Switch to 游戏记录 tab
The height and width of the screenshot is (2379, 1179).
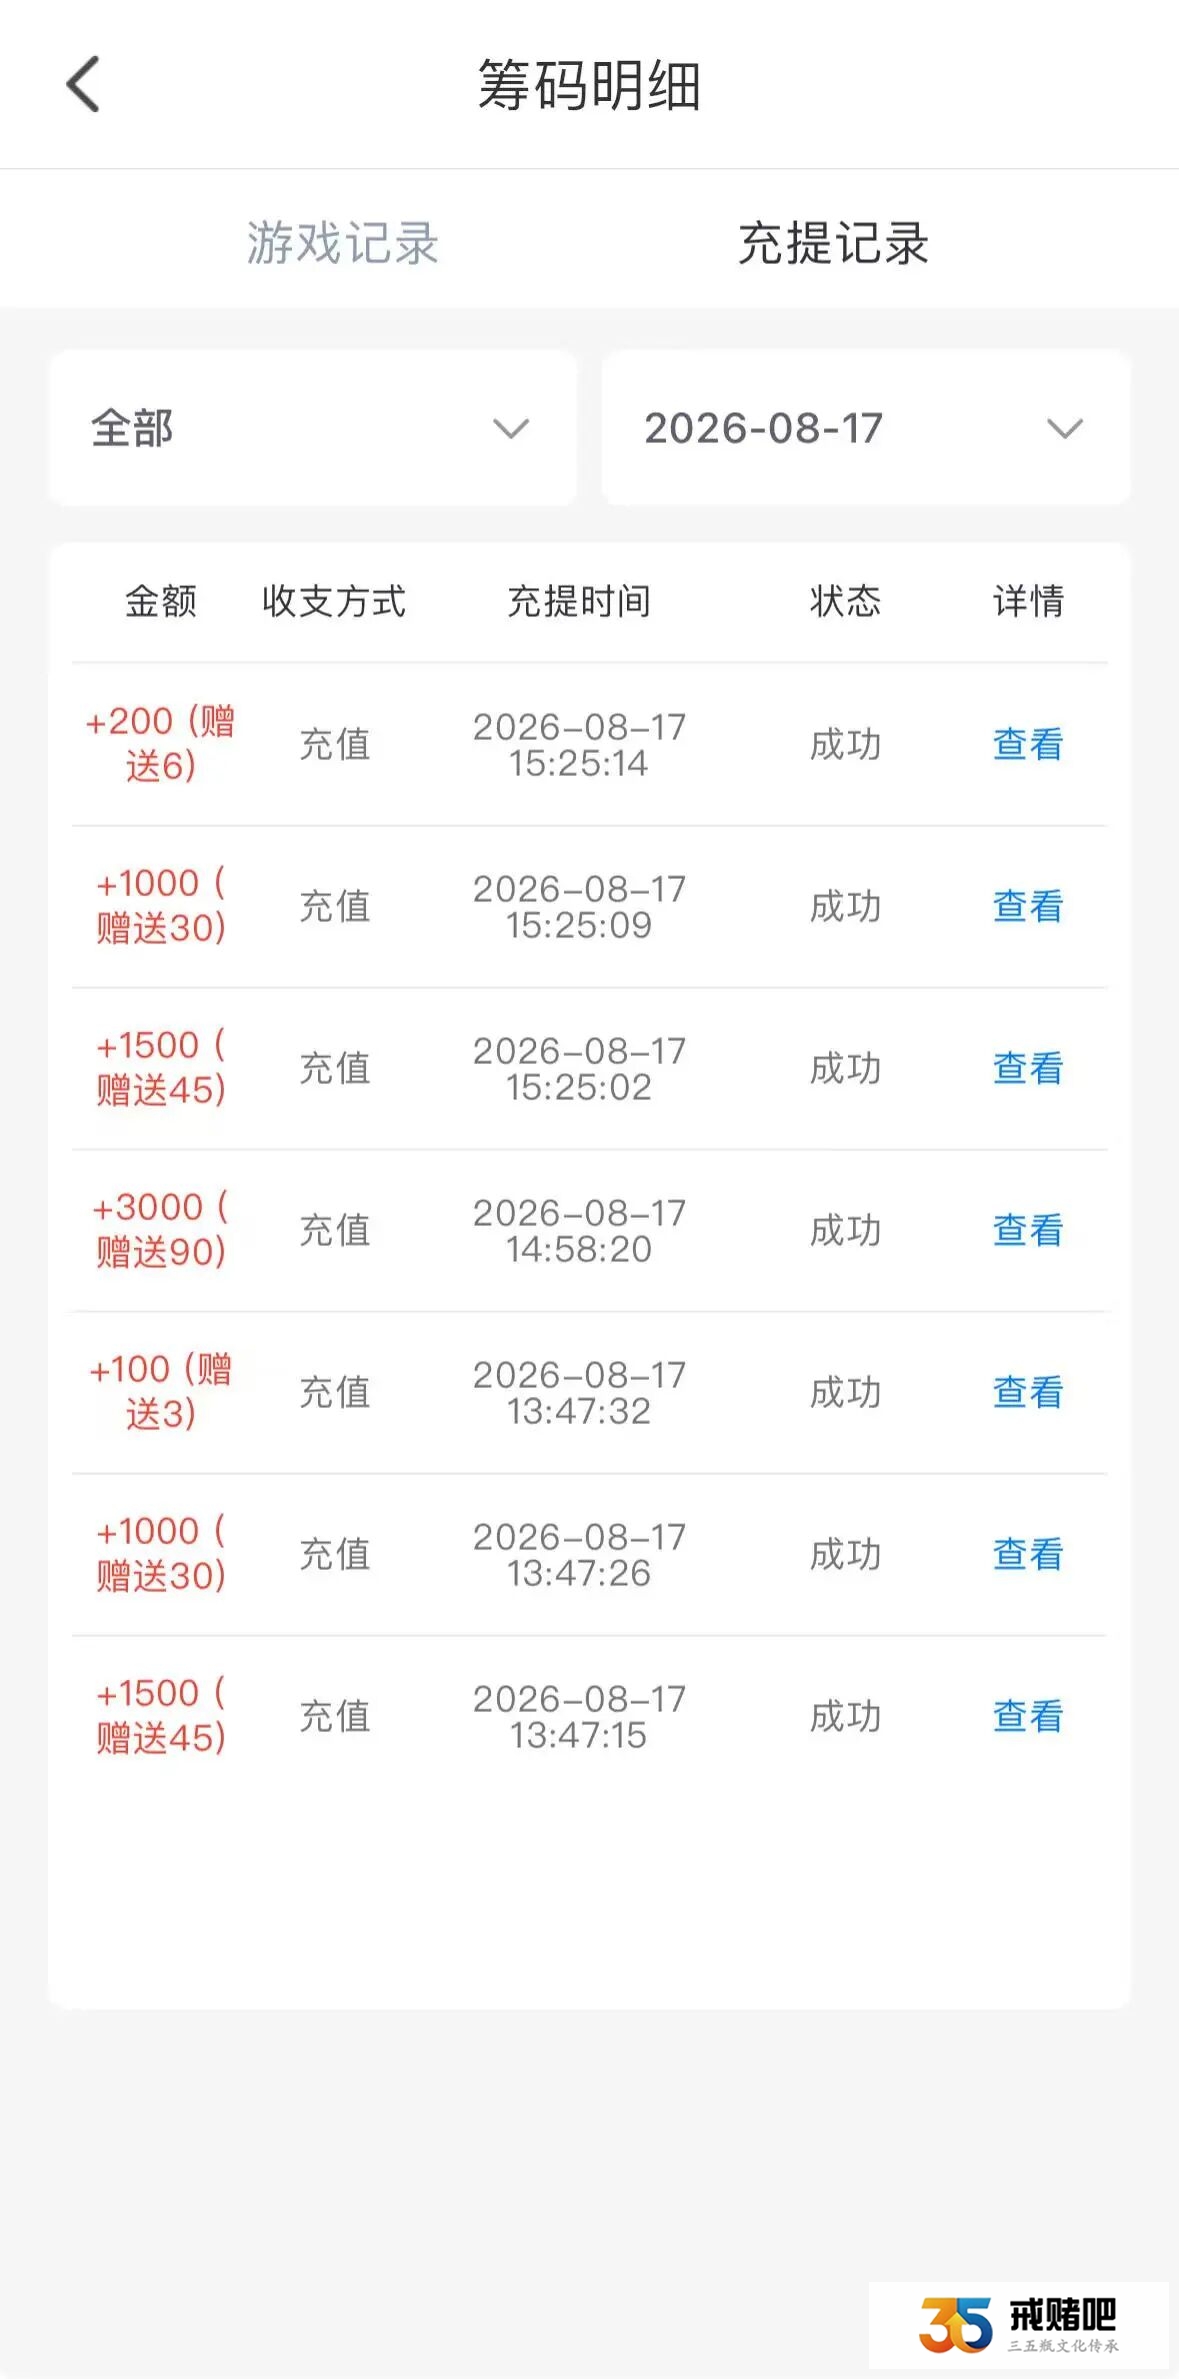coord(343,243)
